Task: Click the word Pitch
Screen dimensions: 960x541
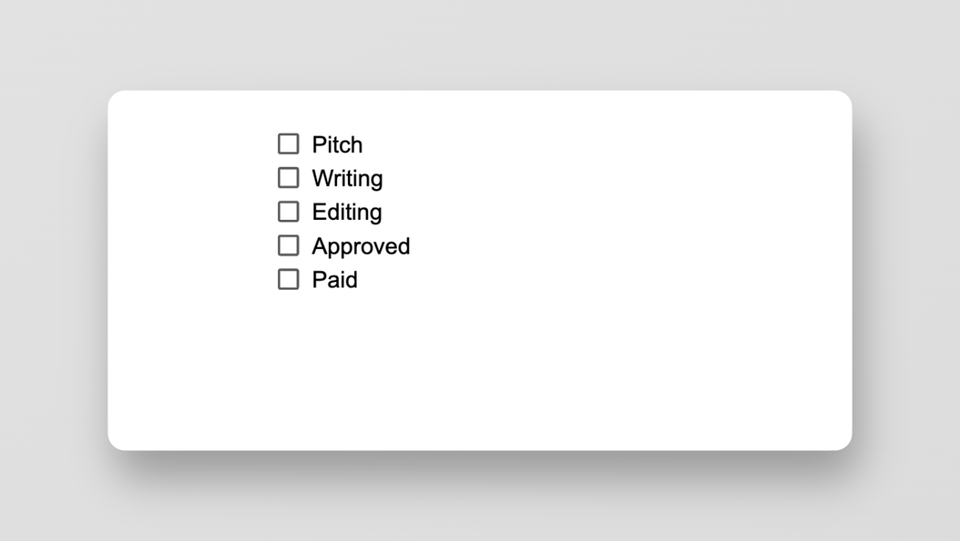Action: click(337, 145)
